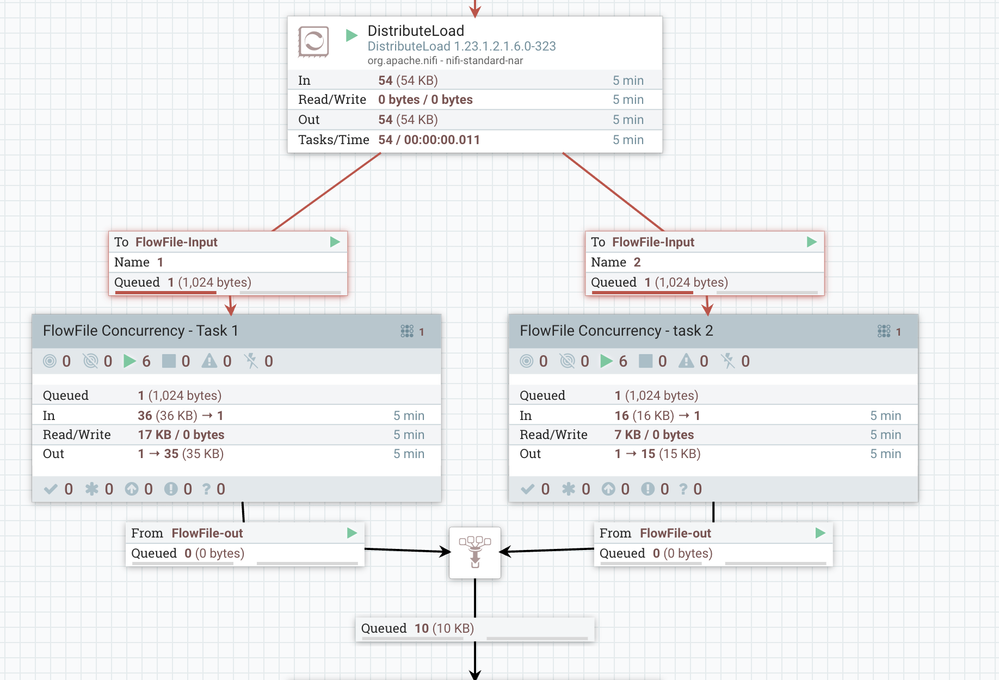Click DistributeLoad Tasks/Time value 54 / 00:00:00.011
The image size is (999, 680).
(x=429, y=140)
